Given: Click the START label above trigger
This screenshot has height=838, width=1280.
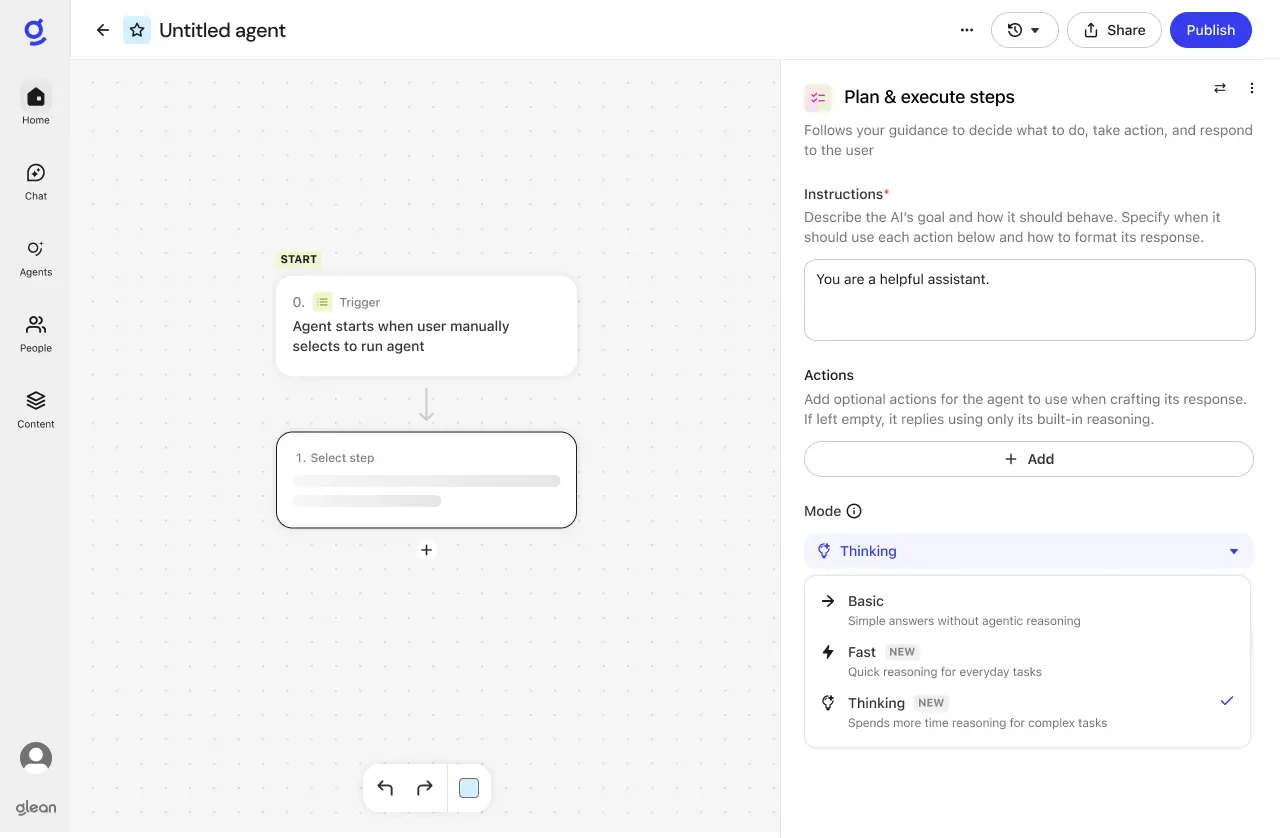Looking at the screenshot, I should (298, 259).
